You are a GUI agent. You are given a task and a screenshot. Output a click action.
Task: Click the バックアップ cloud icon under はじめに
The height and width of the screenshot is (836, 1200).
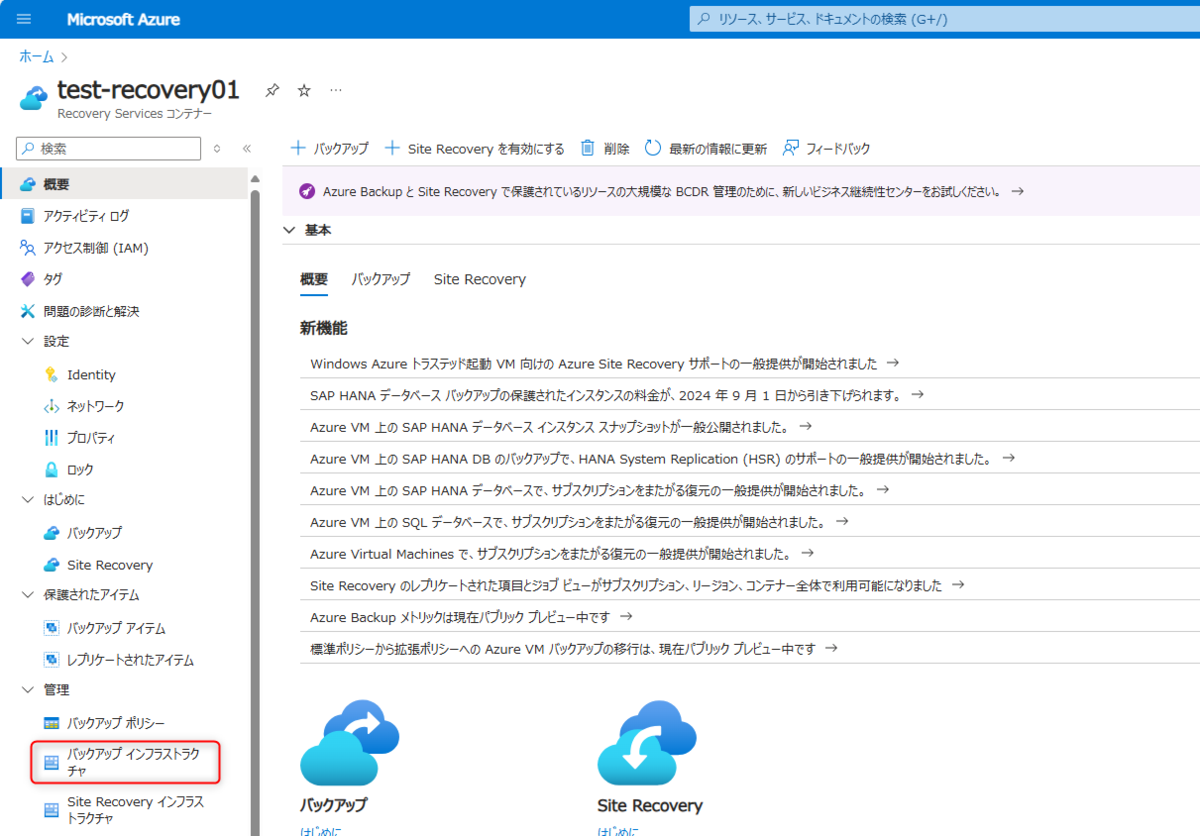pos(52,533)
